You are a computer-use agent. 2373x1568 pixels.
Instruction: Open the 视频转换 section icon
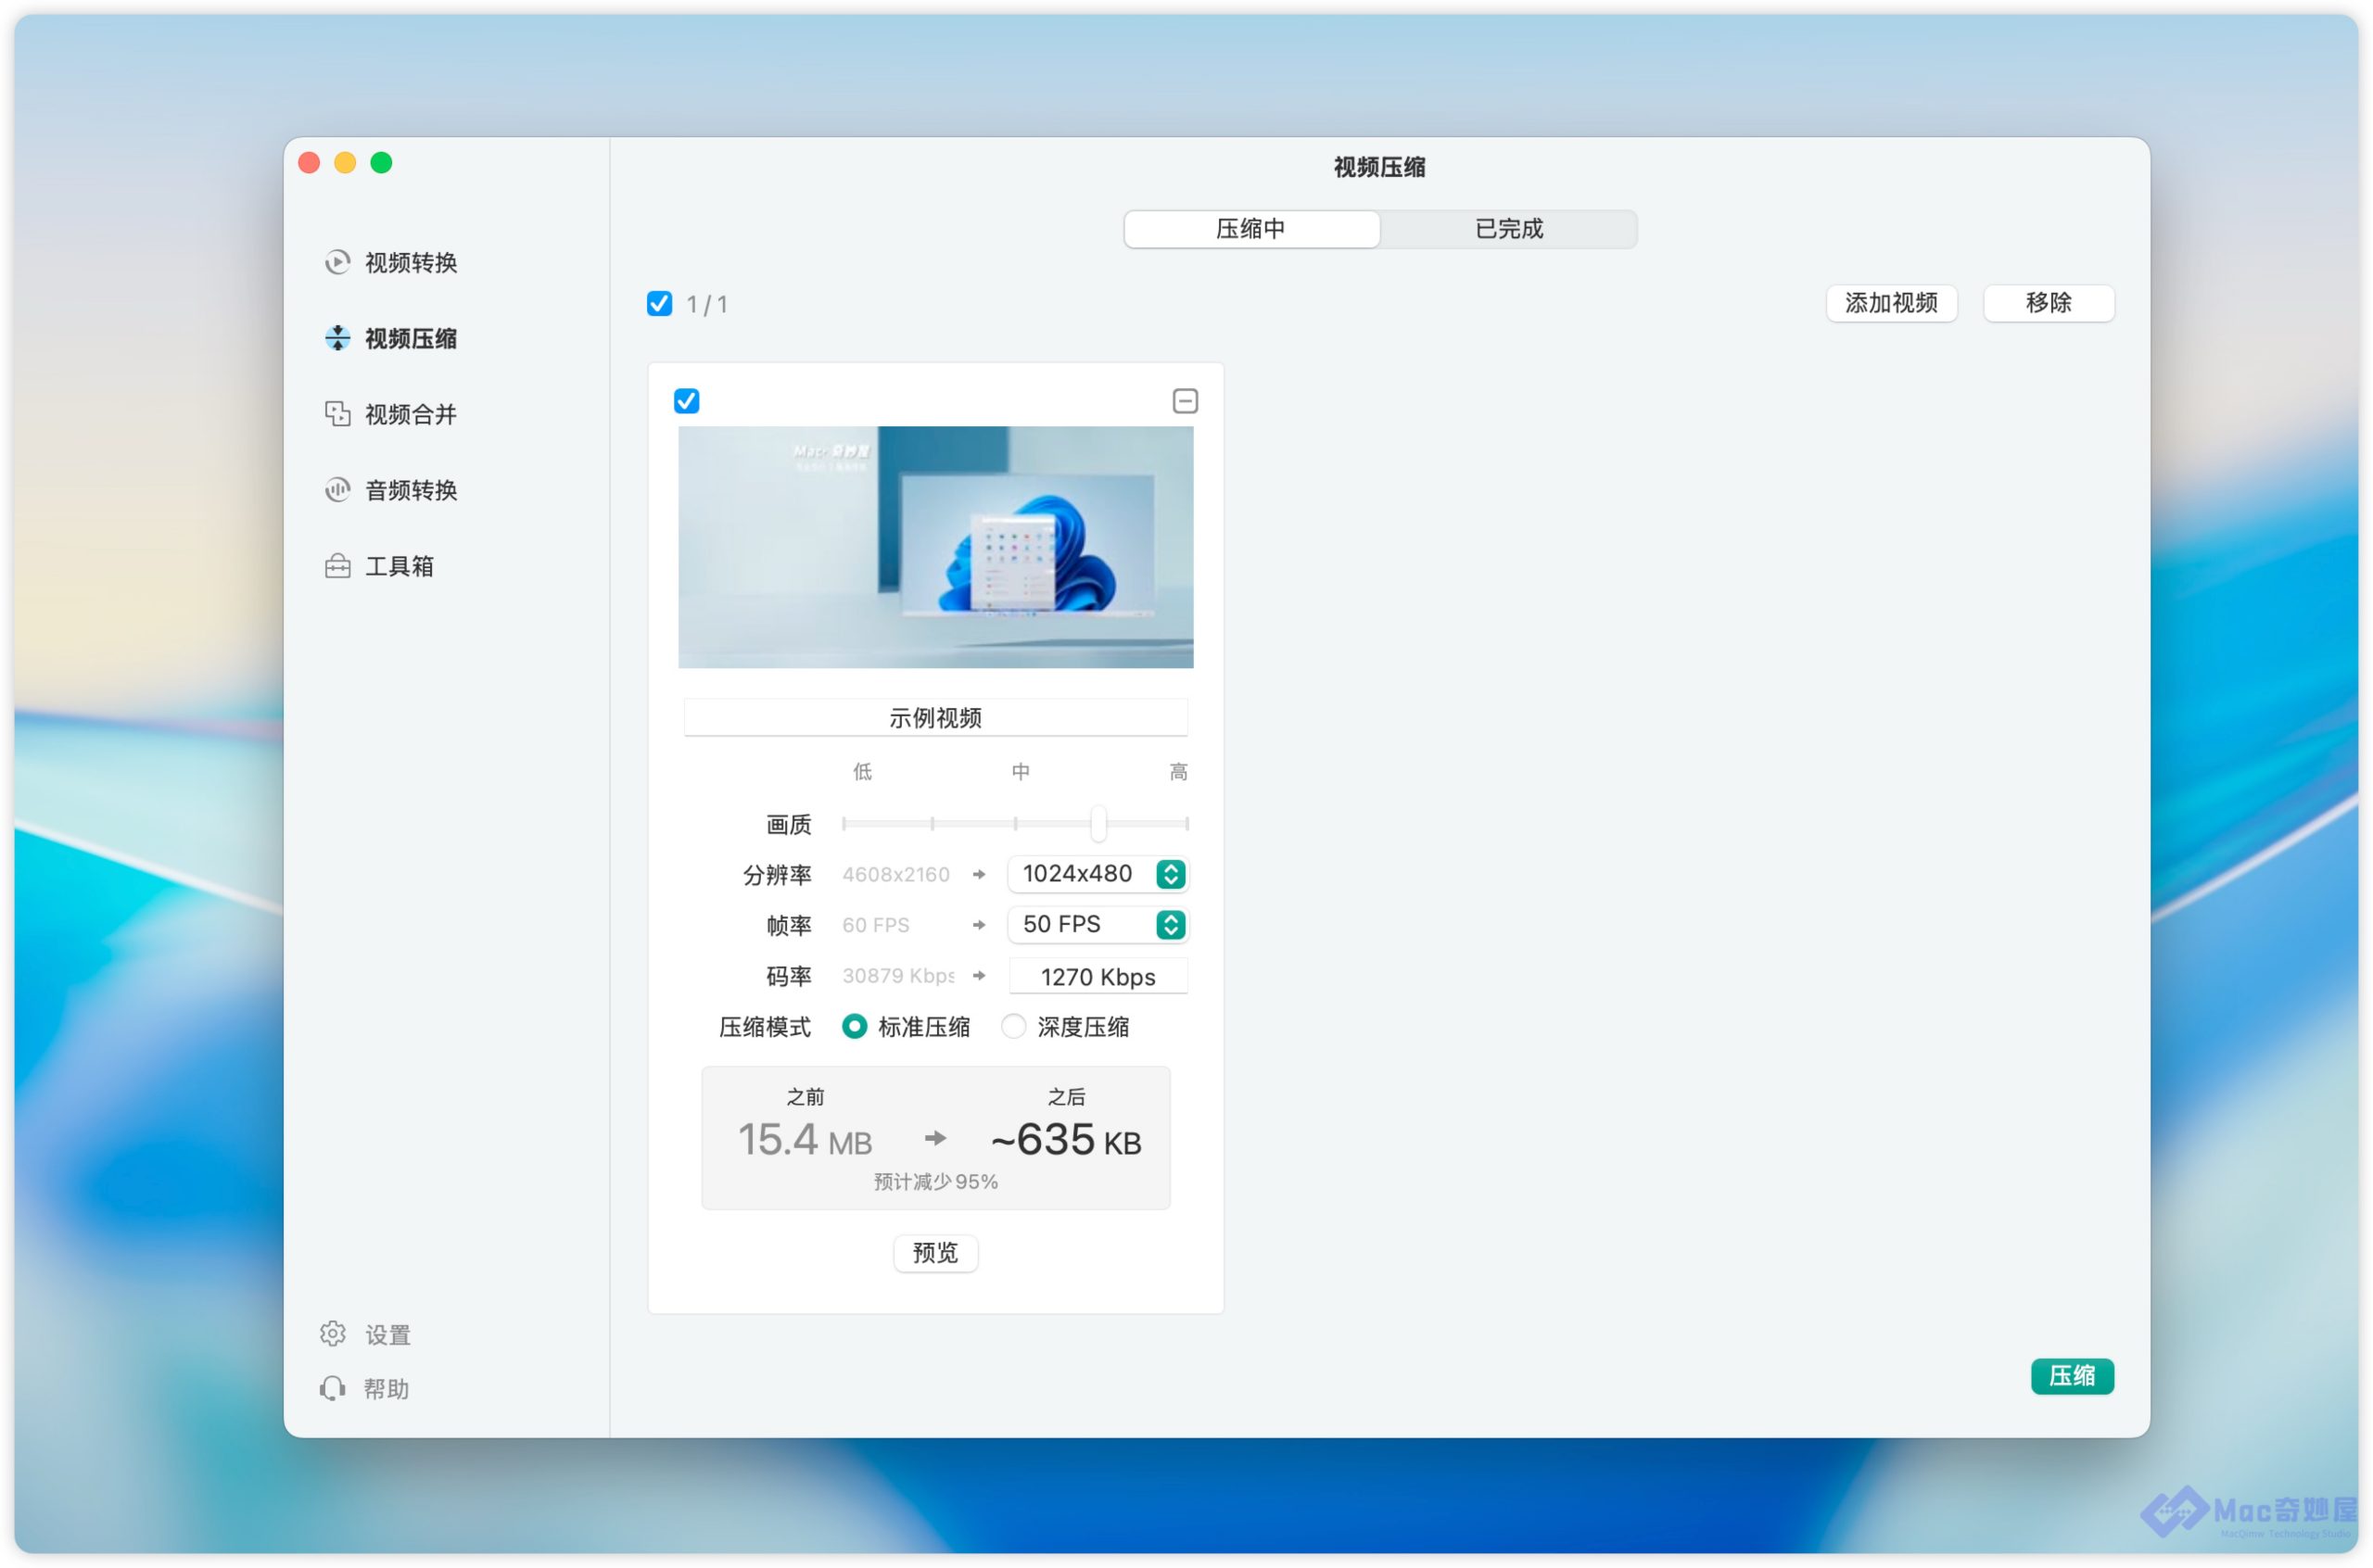337,262
